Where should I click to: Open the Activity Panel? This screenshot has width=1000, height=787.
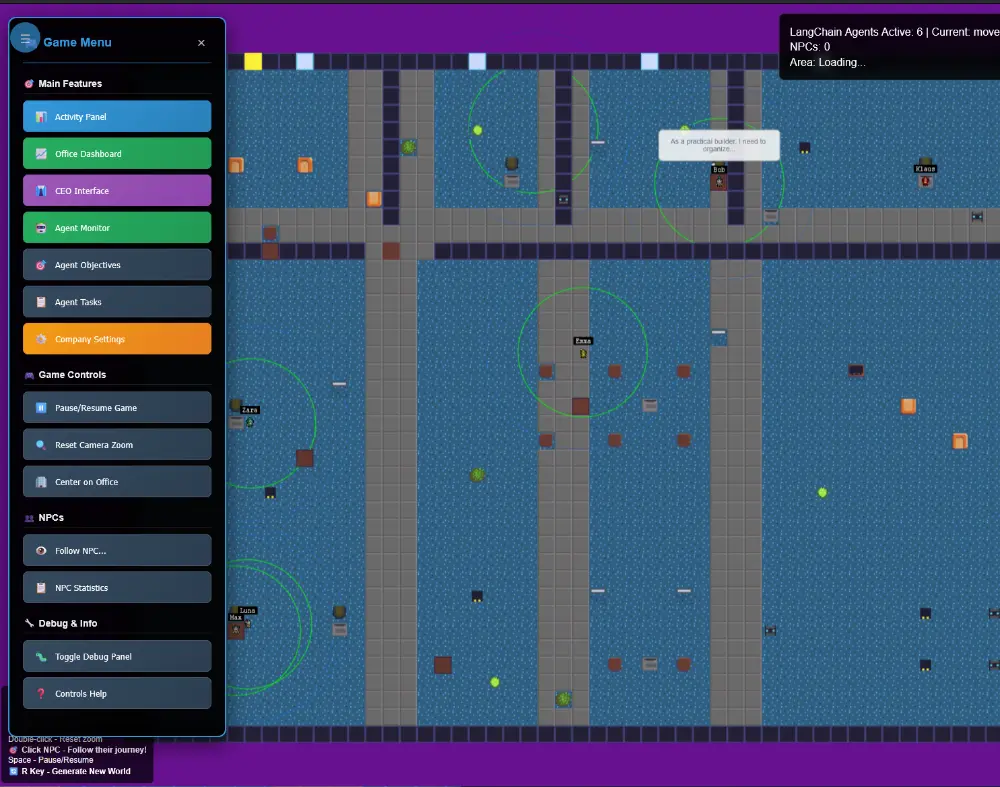click(x=117, y=117)
